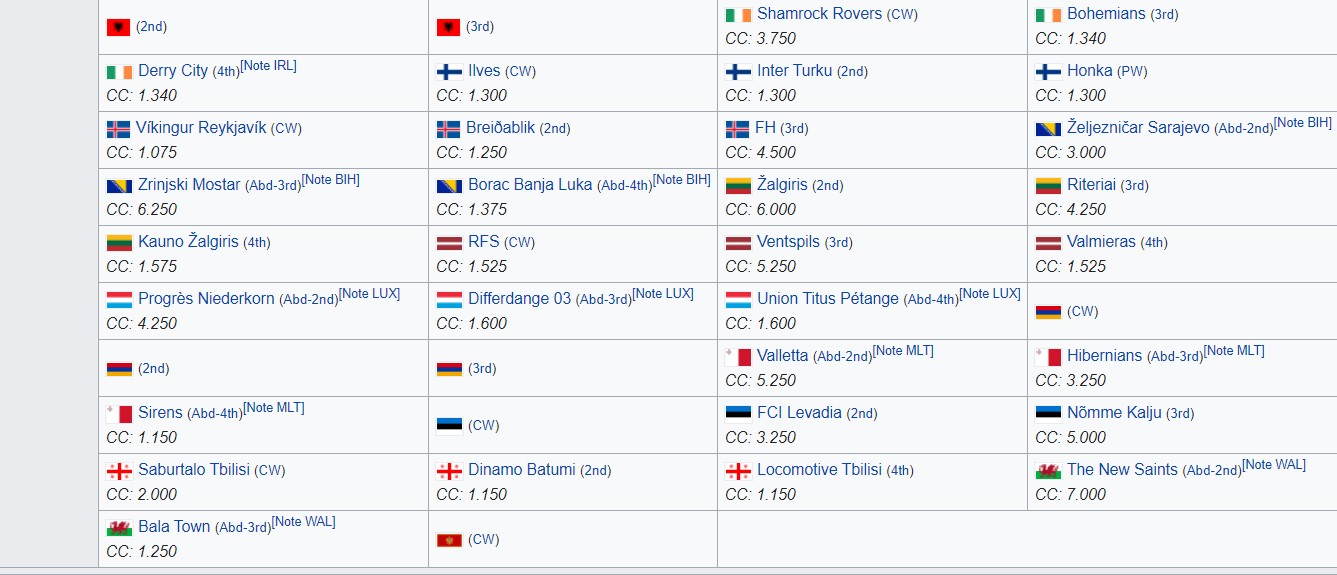The height and width of the screenshot is (575, 1337).
Task: Follow the Note IRL reference after Derry City
Action: tap(268, 66)
